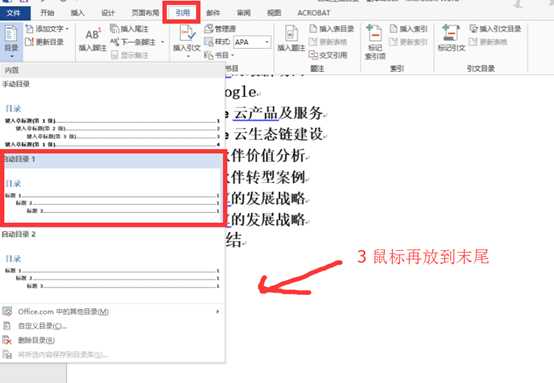Open the 样式 APA combo box
This screenshot has width=554, height=383.
point(252,42)
